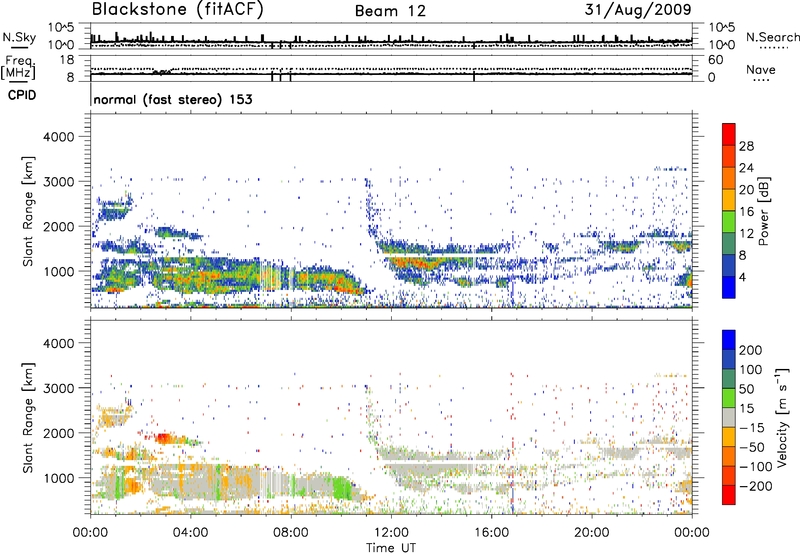This screenshot has height=554, width=800.
Task: Click the 'Blackstone (fitACF)' title text
Action: click(x=178, y=10)
